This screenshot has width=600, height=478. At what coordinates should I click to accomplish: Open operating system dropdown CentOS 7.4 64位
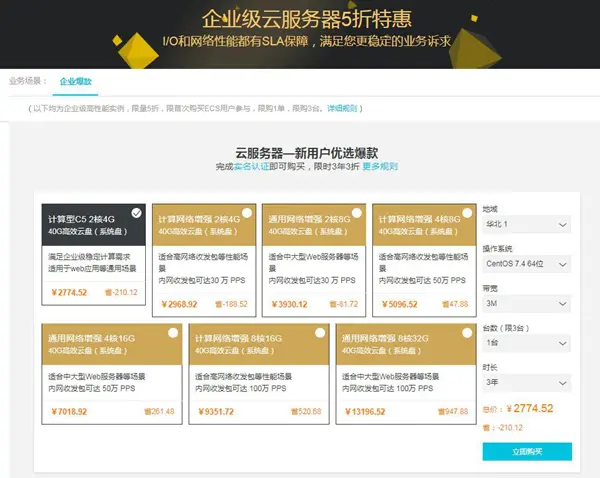click(527, 264)
